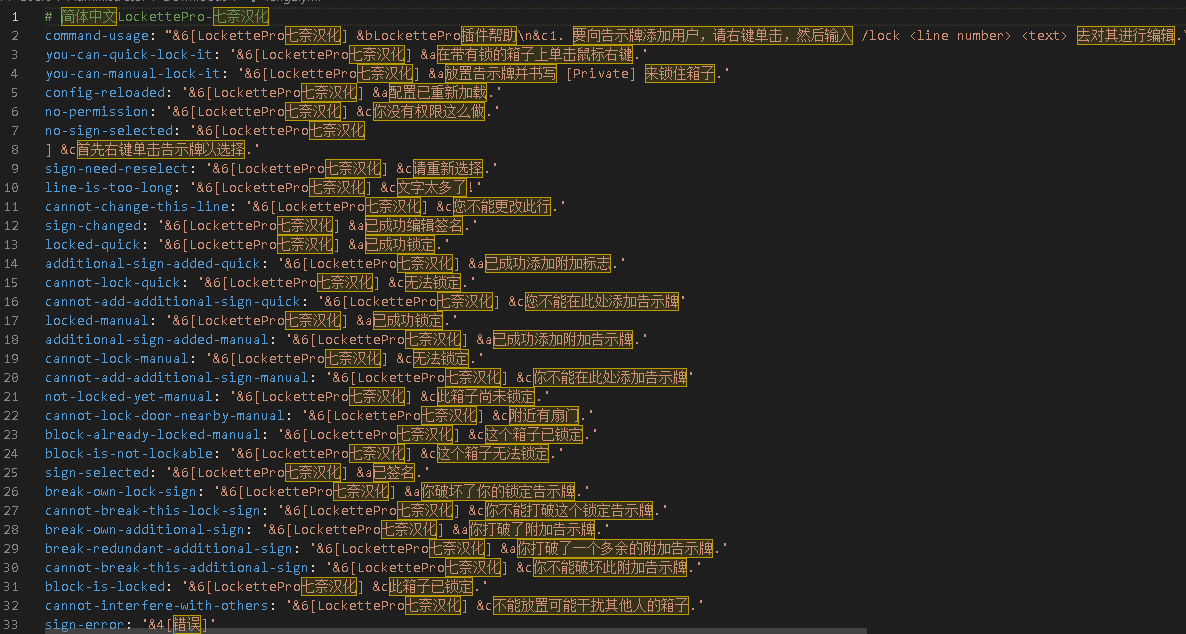Click the '<line number>' placeholder

pyautogui.click(x=960, y=36)
